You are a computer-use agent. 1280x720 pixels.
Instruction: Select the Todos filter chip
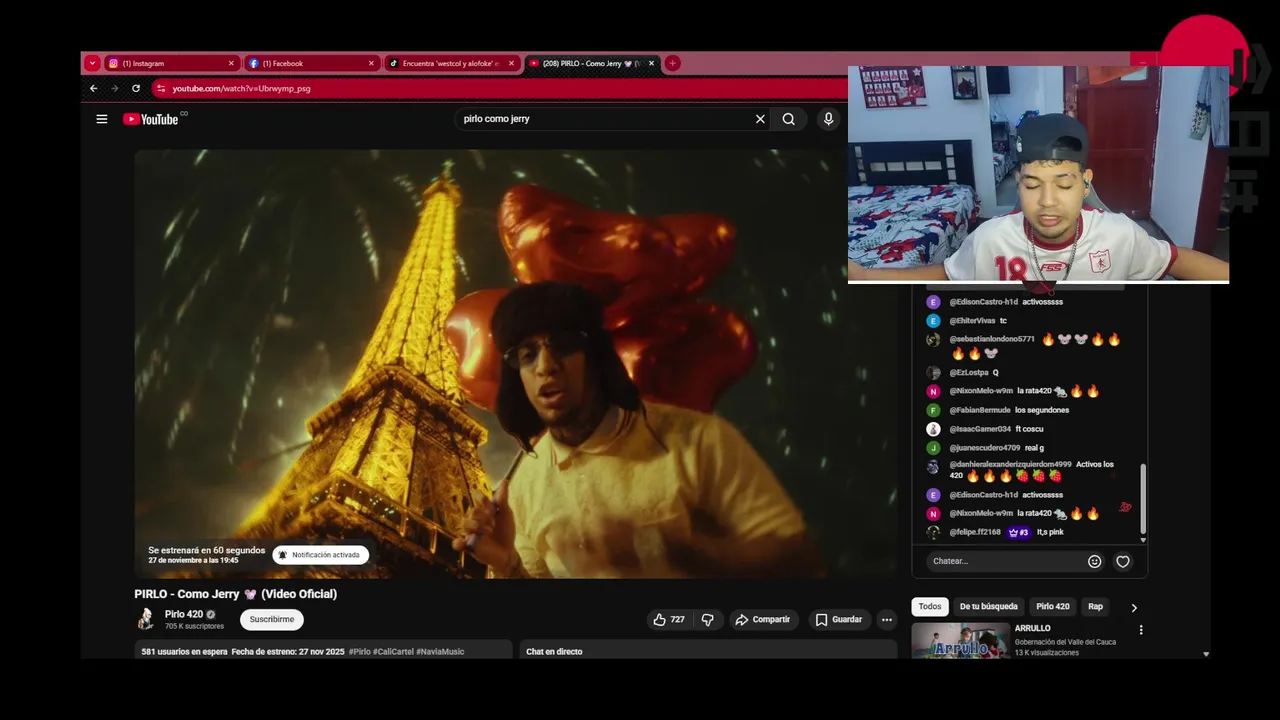930,607
